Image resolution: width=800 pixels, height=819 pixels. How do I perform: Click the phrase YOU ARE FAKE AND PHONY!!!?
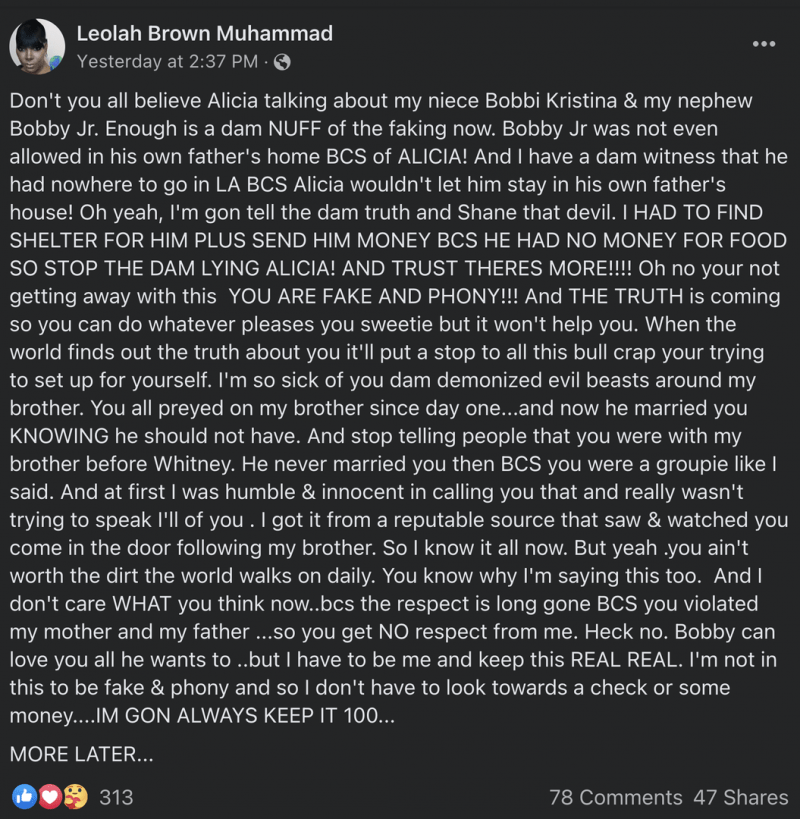point(373,296)
